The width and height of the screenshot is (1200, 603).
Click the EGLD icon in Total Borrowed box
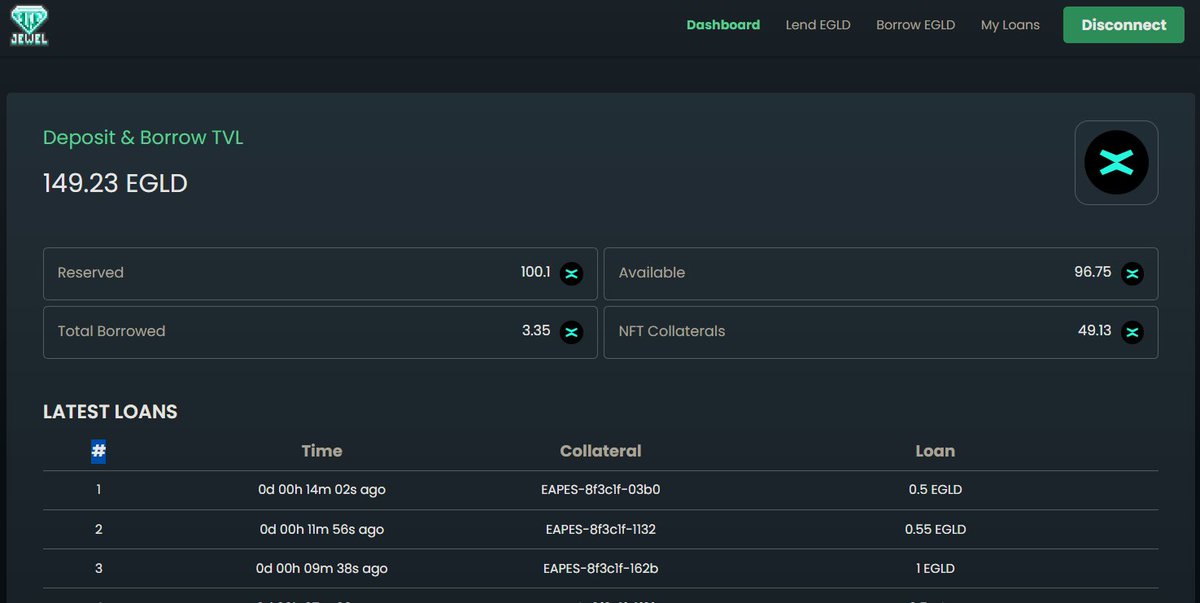pyautogui.click(x=571, y=332)
